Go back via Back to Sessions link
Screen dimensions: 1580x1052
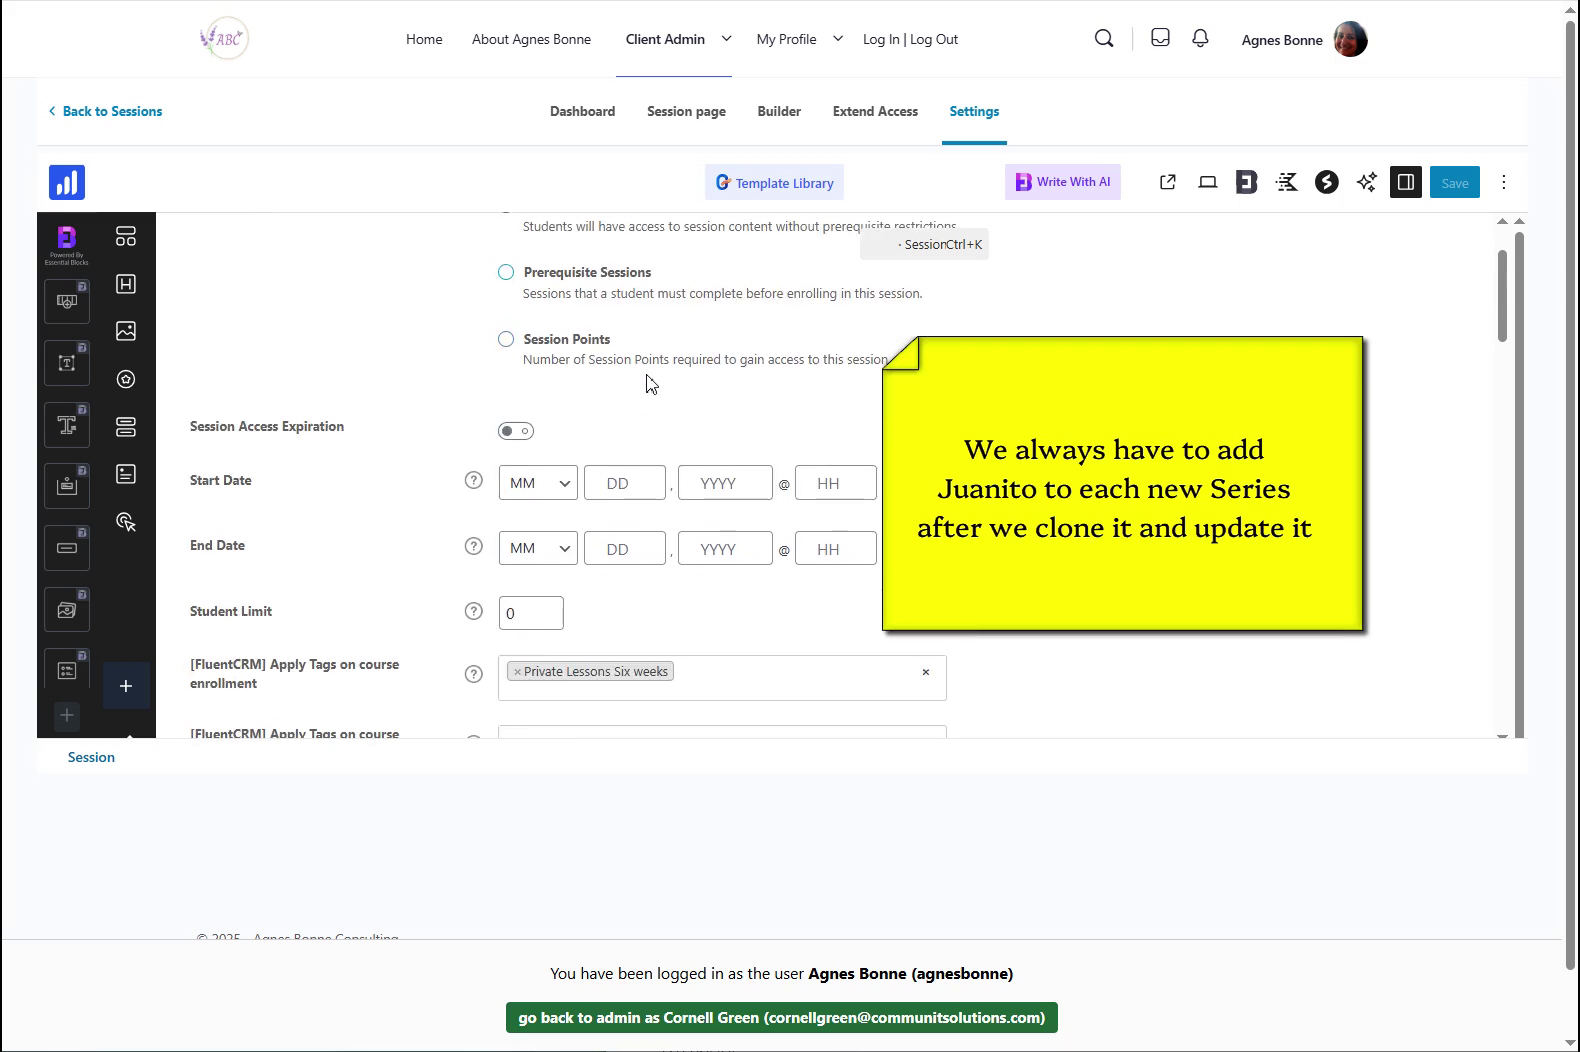coord(106,111)
